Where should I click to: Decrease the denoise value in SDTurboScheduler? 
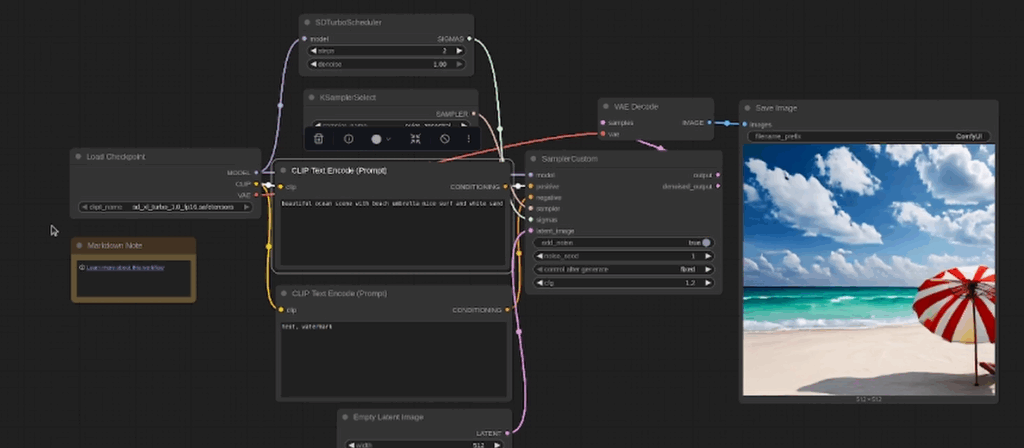pyautogui.click(x=312, y=64)
